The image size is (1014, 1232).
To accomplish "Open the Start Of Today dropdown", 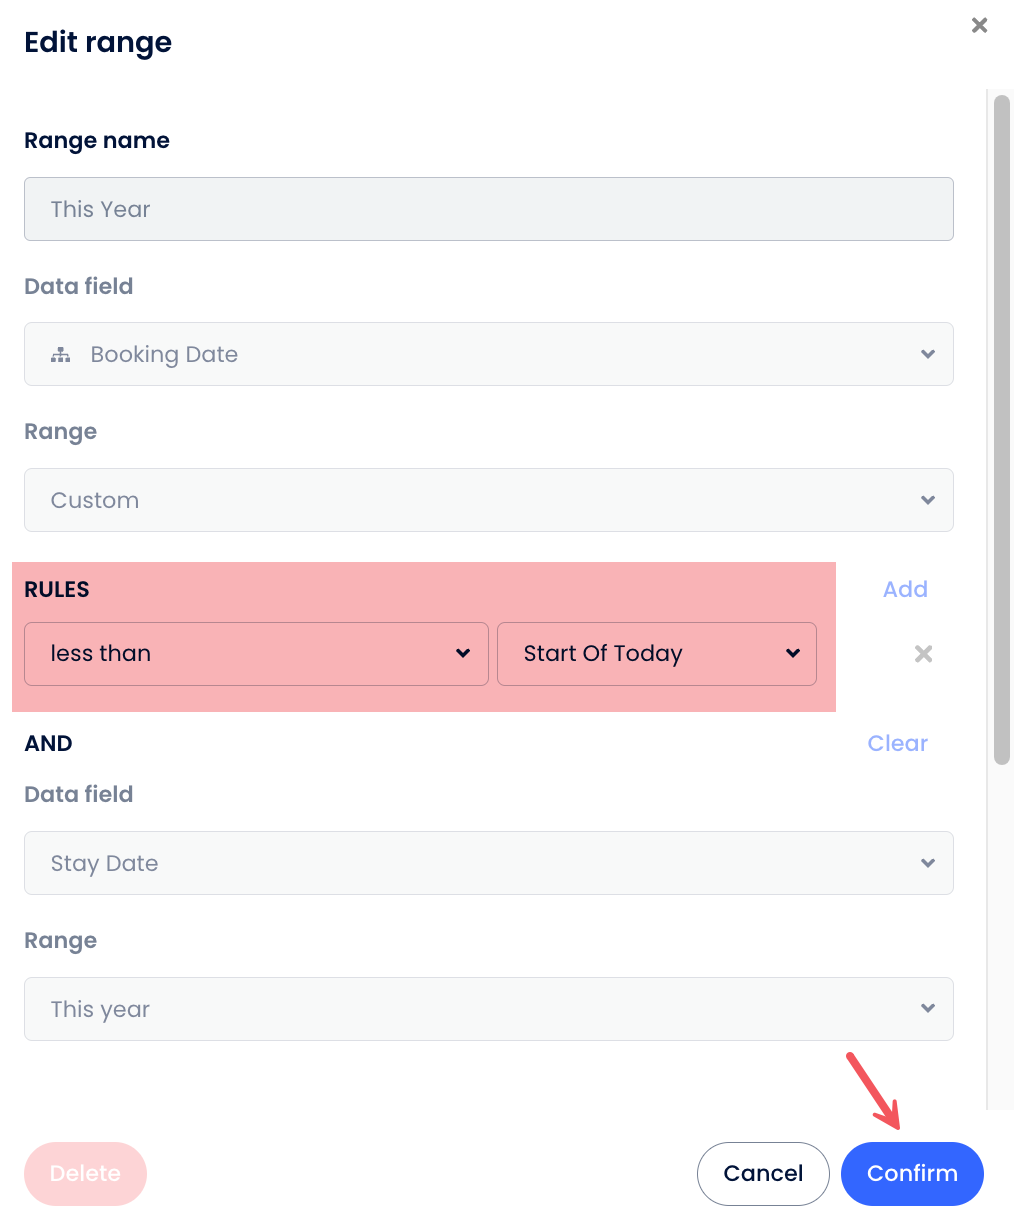I will [656, 654].
